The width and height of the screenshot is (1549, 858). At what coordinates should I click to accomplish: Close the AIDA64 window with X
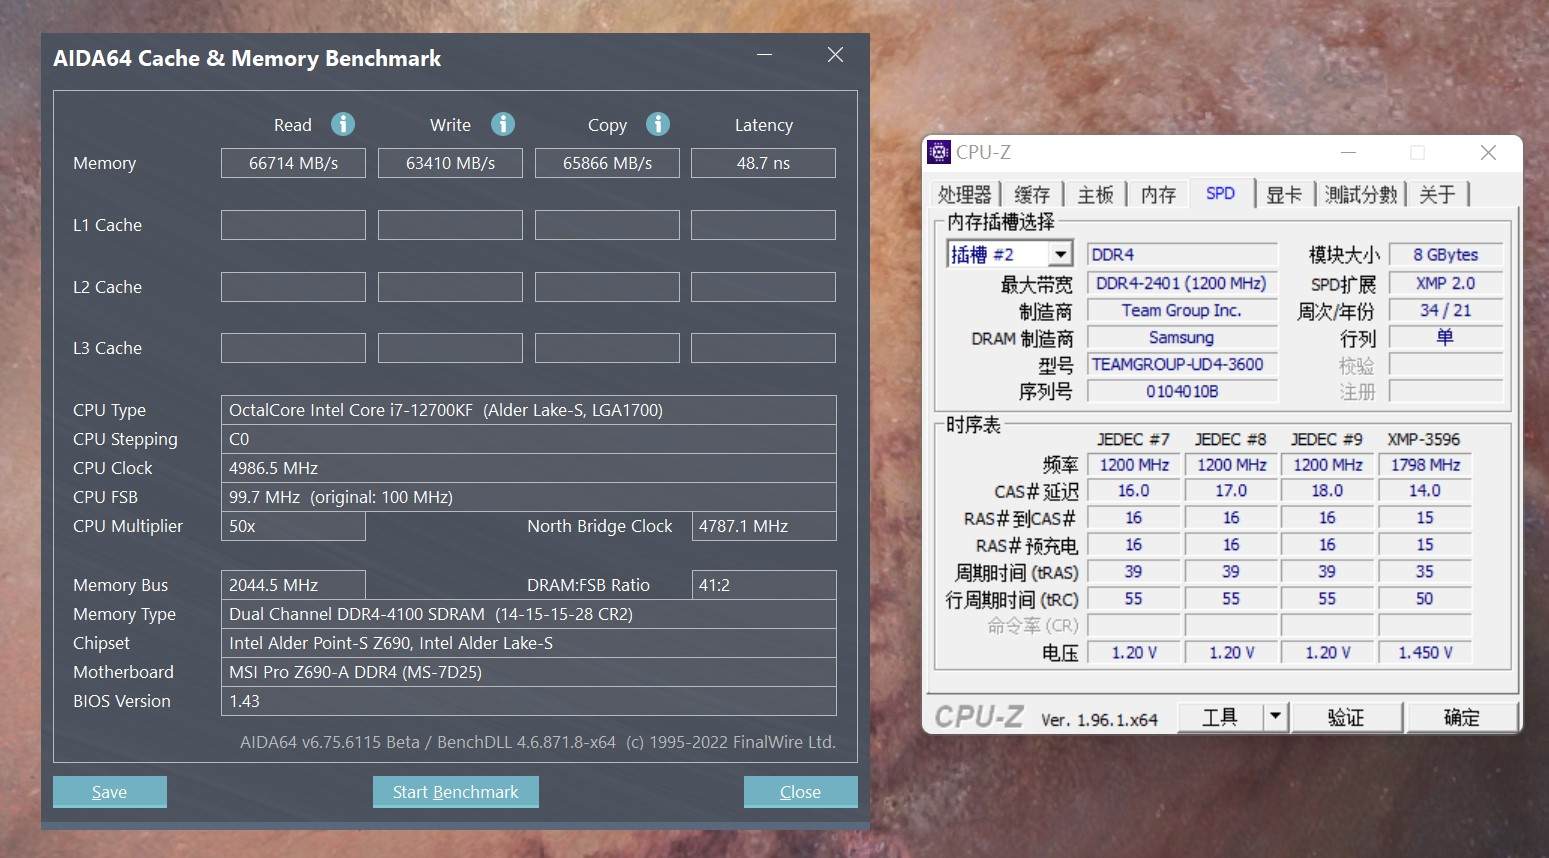[835, 55]
